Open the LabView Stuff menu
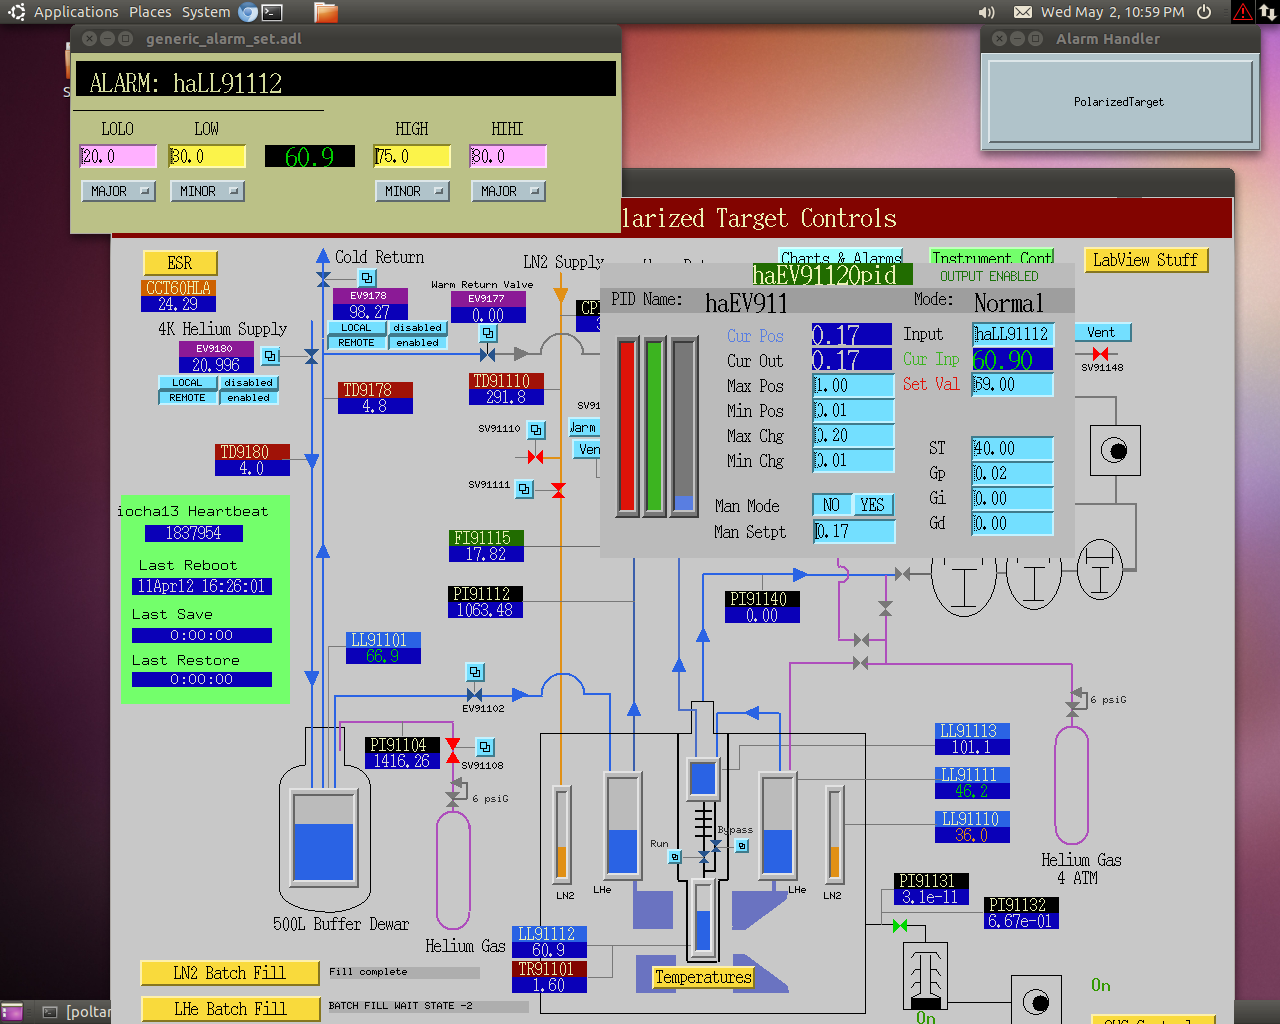The image size is (1280, 1024). point(1146,260)
